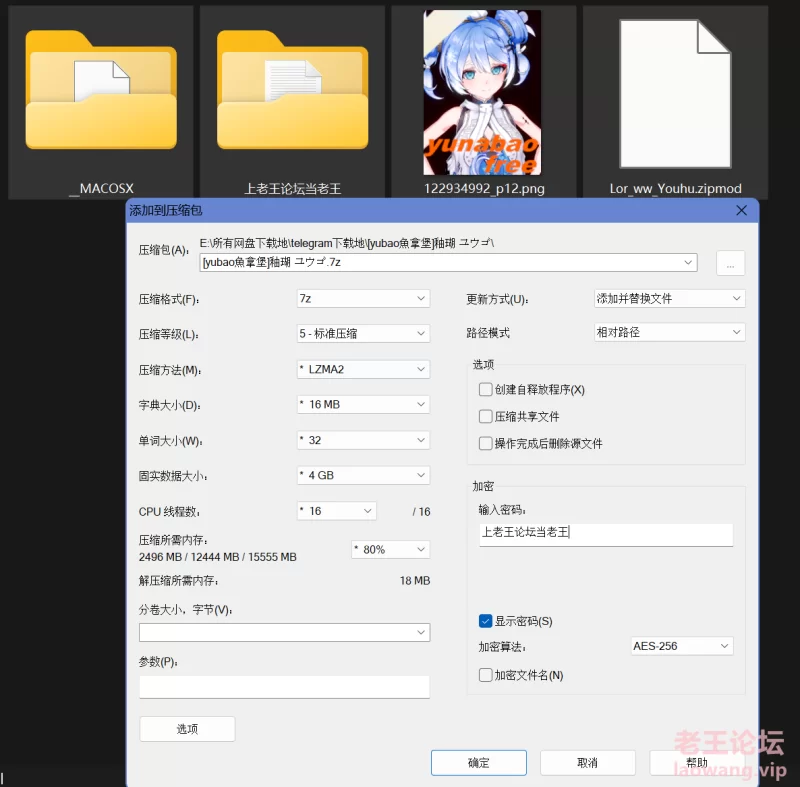Click the 确定 button
This screenshot has height=787, width=800.
point(479,762)
